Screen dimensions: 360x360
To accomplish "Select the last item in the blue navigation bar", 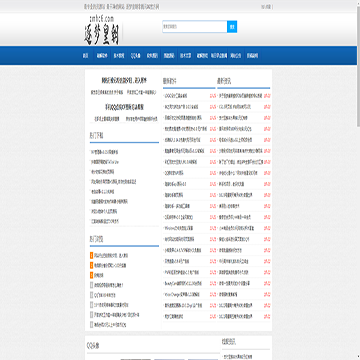I will [x=252, y=56].
